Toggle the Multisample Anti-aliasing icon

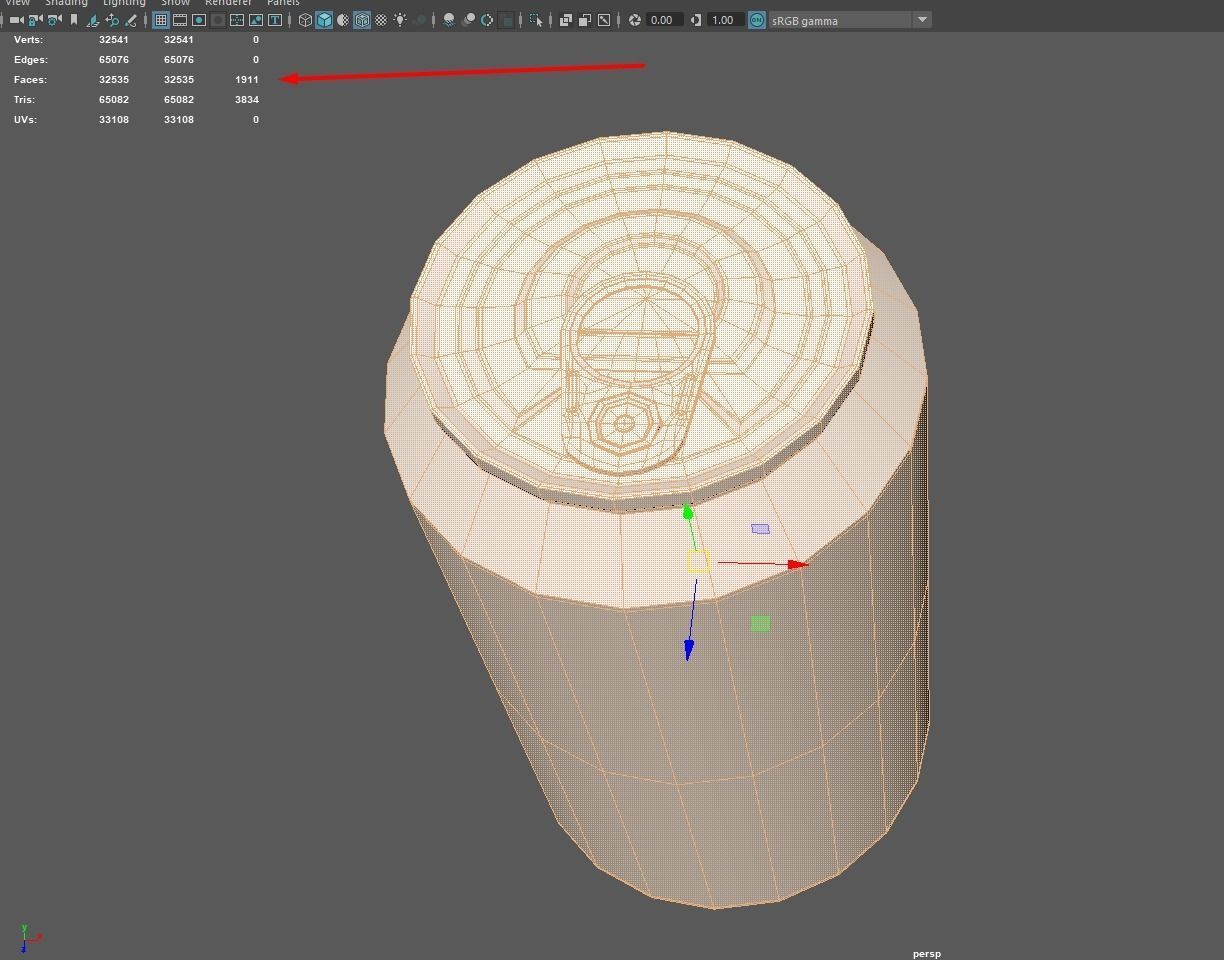click(x=487, y=20)
